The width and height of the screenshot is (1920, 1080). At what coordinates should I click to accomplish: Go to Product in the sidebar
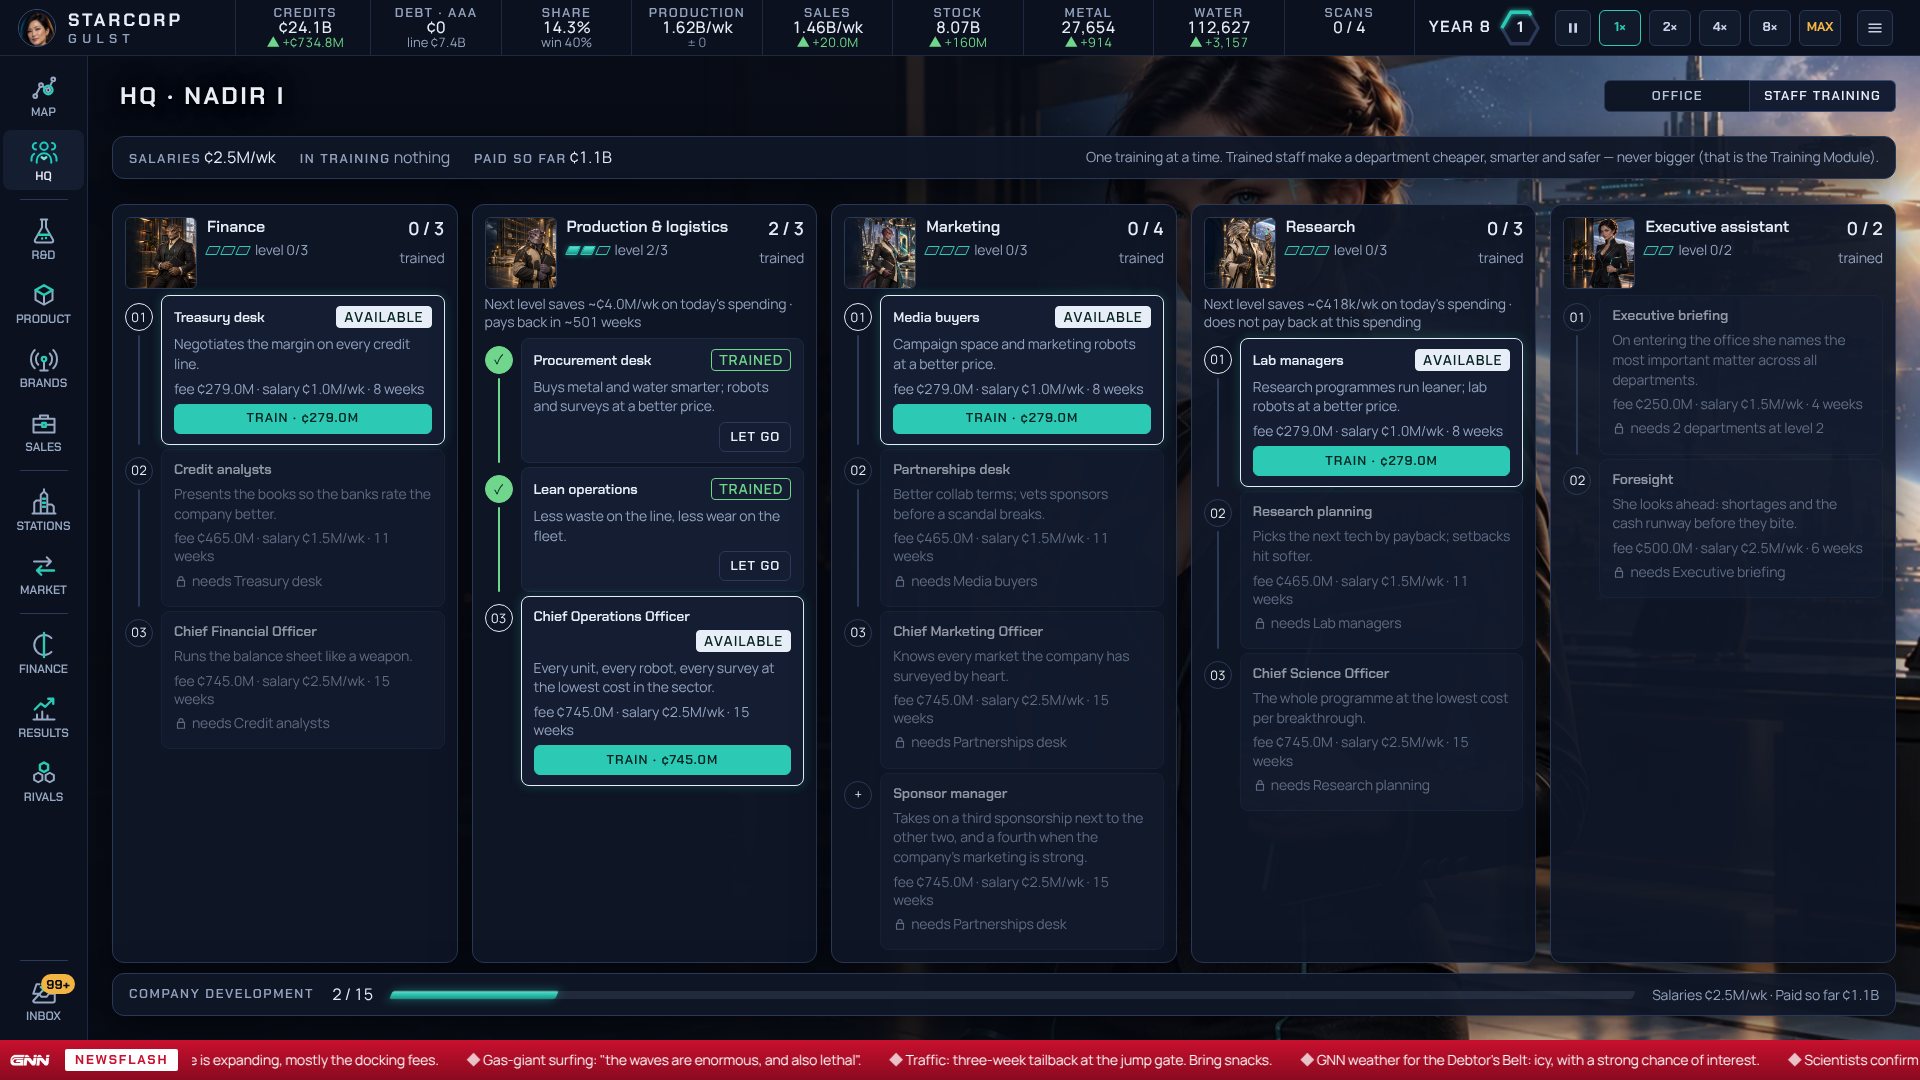pos(43,304)
